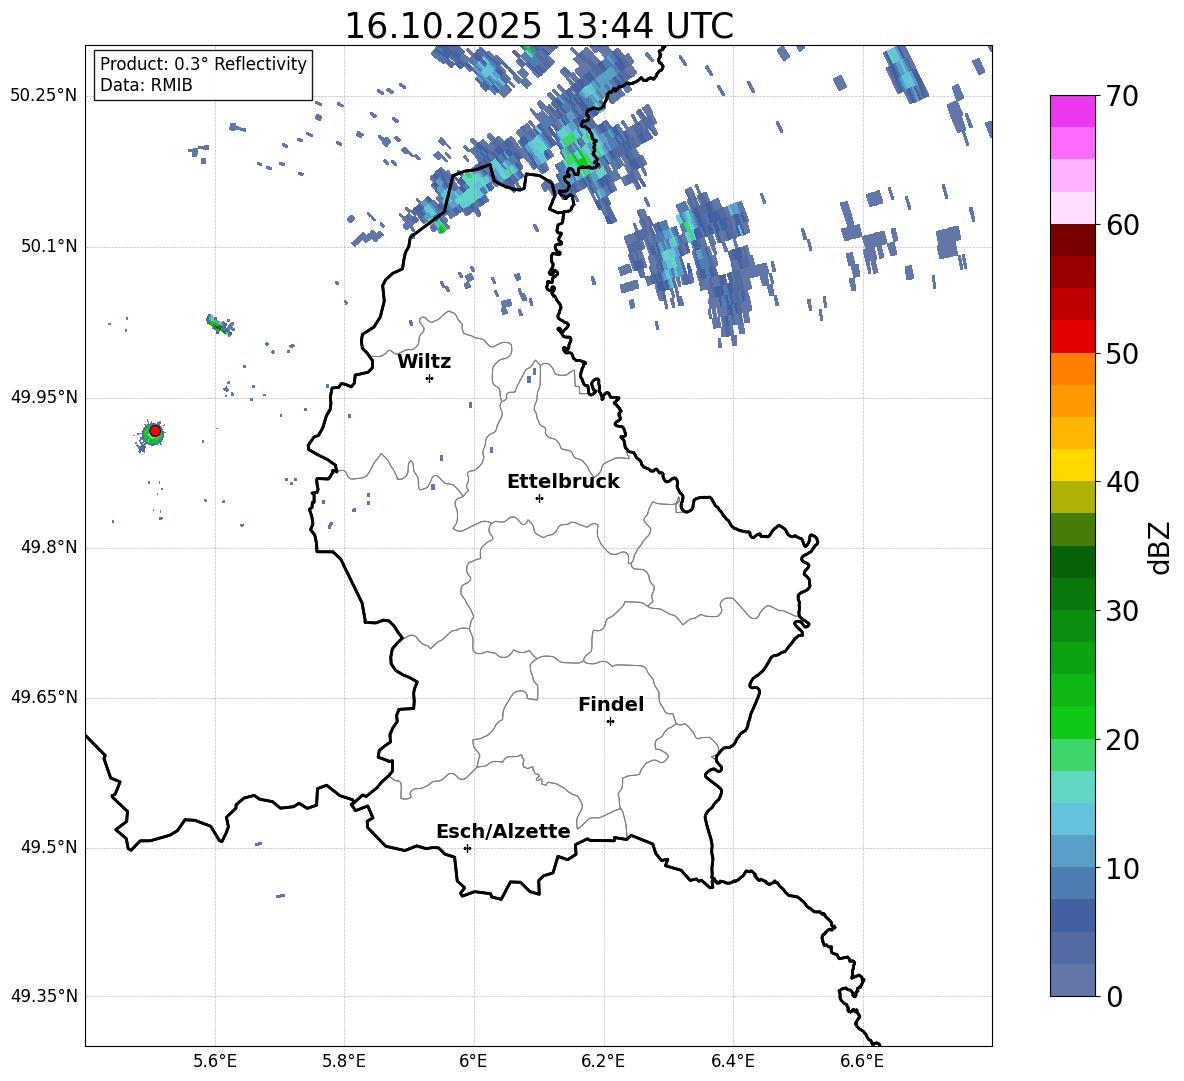Click the dark maroon colorbar segment below 60
The width and height of the screenshot is (1184, 1081).
tap(1072, 240)
